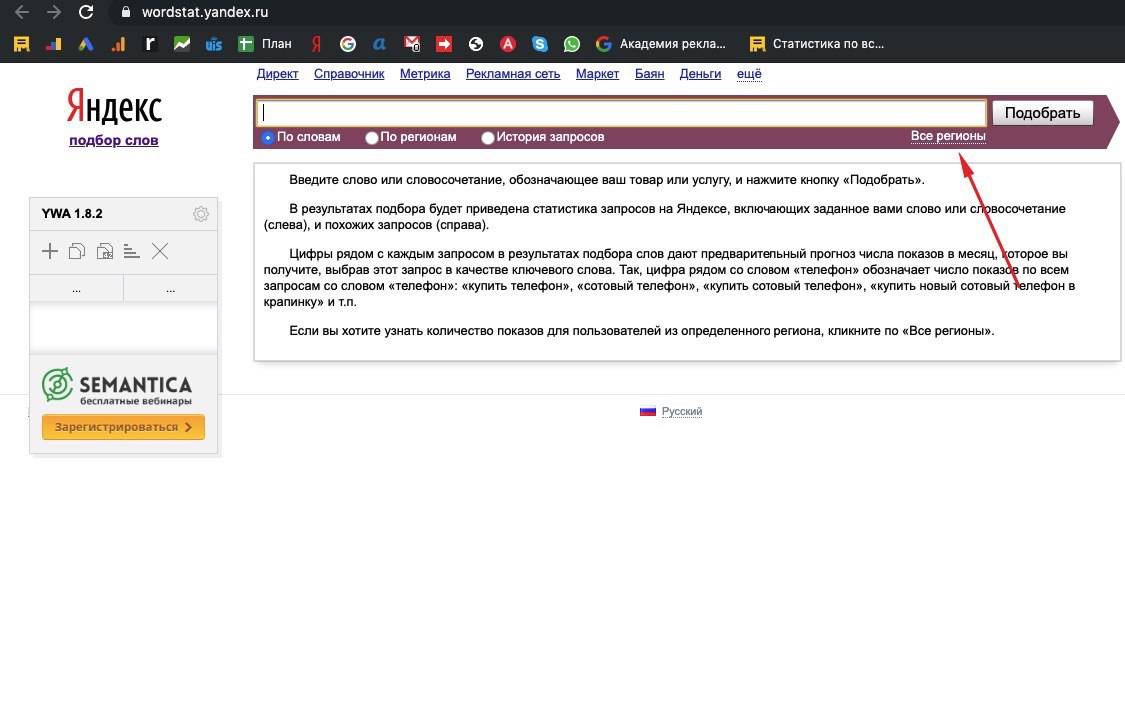
Task: Reload the wordstat page
Action: [x=86, y=12]
